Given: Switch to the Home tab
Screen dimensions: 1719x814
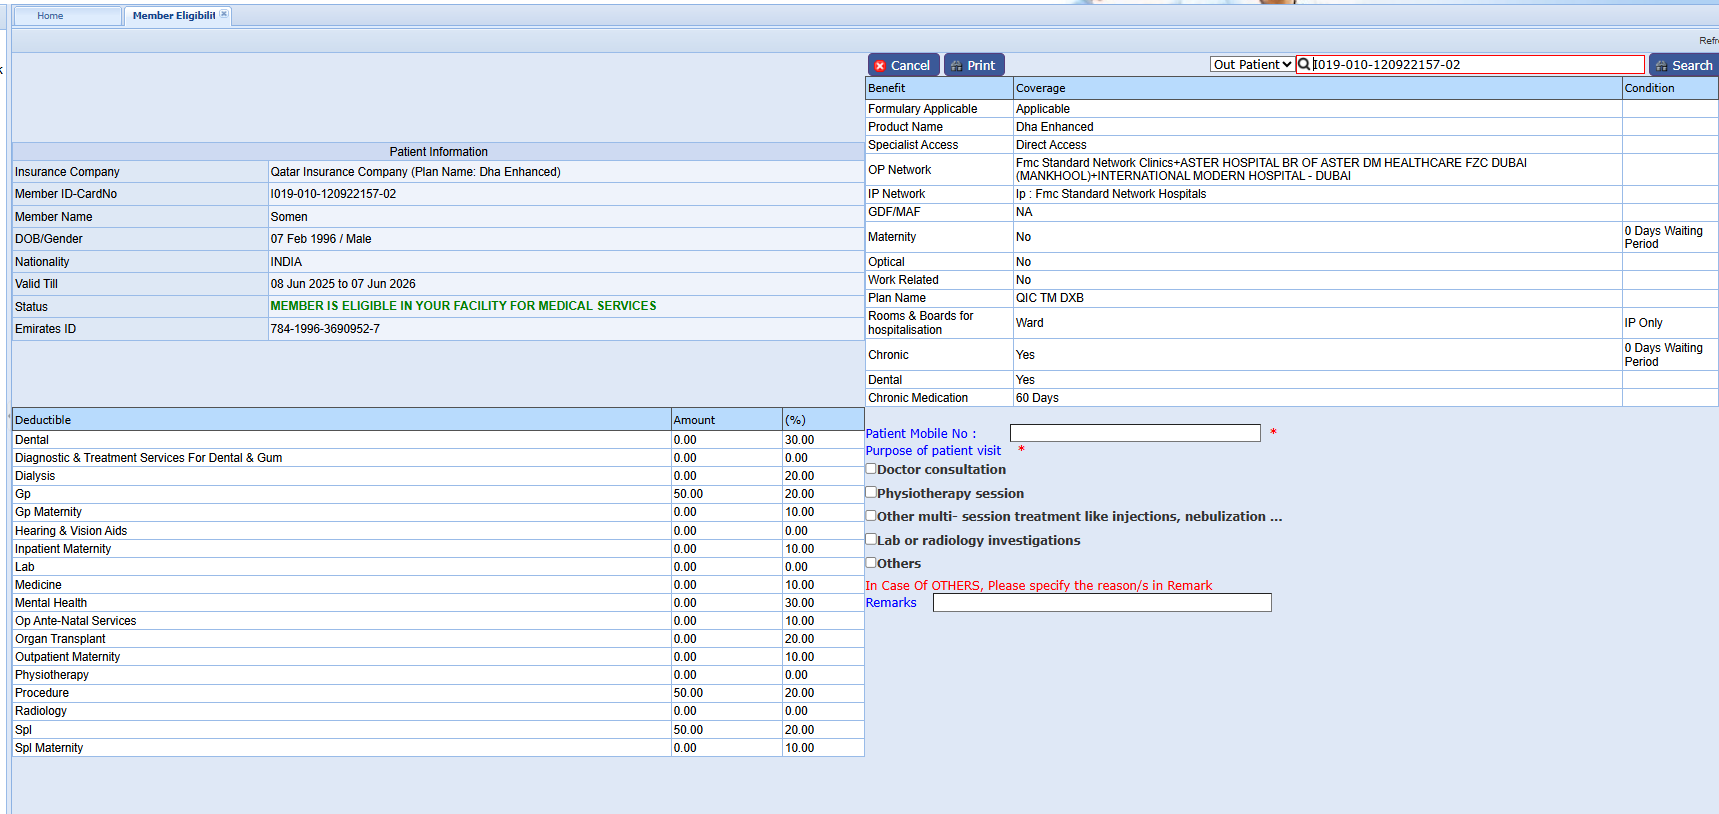Looking at the screenshot, I should tap(50, 16).
